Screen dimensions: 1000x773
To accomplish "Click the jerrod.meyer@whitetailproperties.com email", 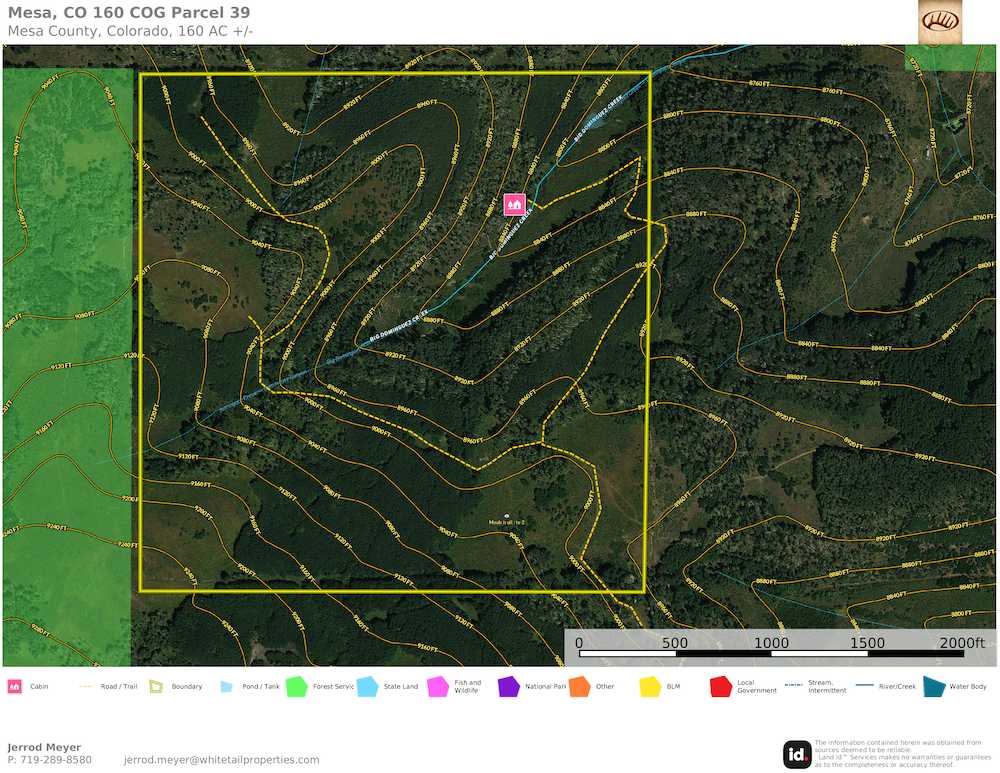I will click(221, 760).
